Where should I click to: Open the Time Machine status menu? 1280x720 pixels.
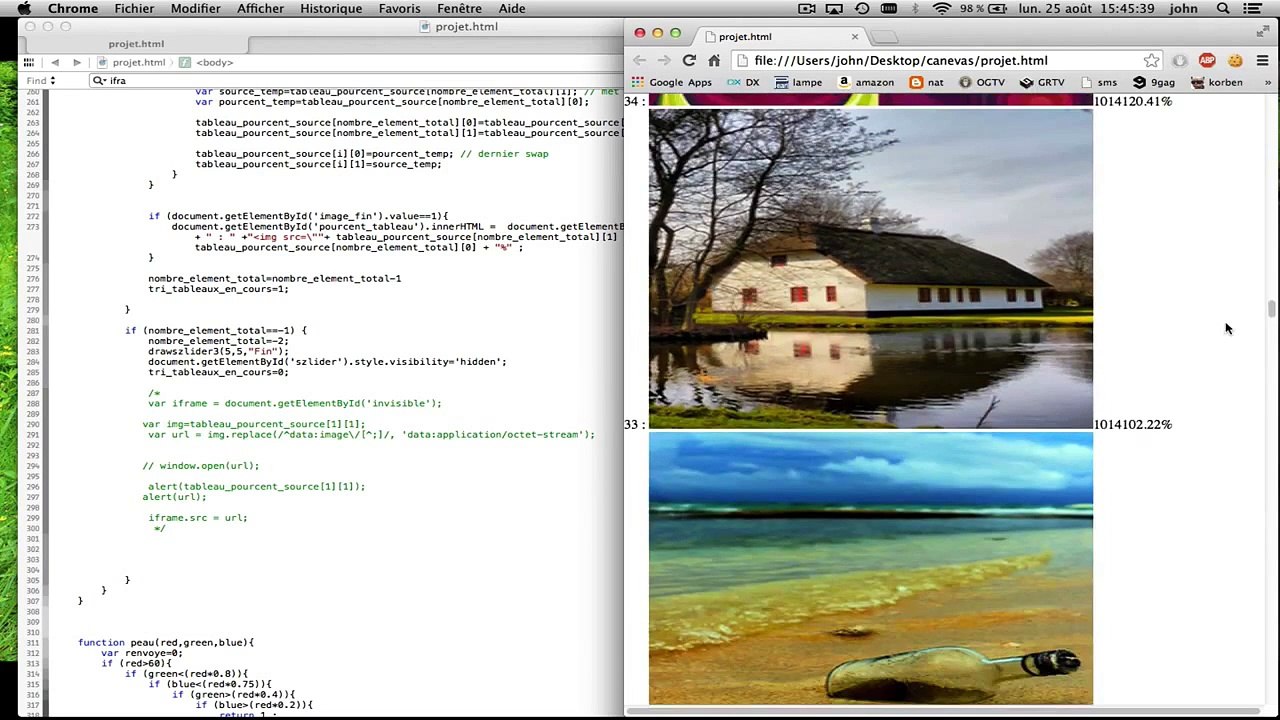(862, 9)
